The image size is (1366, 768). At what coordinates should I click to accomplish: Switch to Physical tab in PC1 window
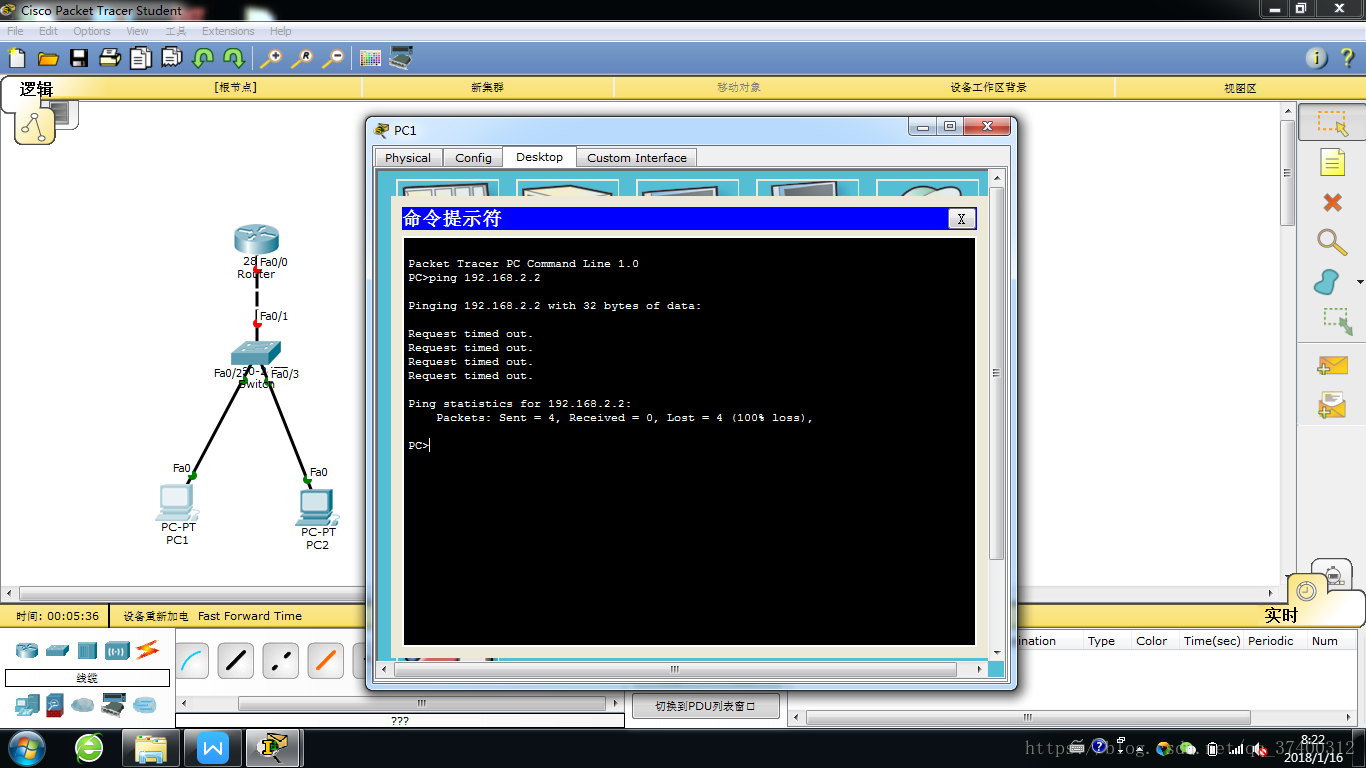tap(408, 158)
